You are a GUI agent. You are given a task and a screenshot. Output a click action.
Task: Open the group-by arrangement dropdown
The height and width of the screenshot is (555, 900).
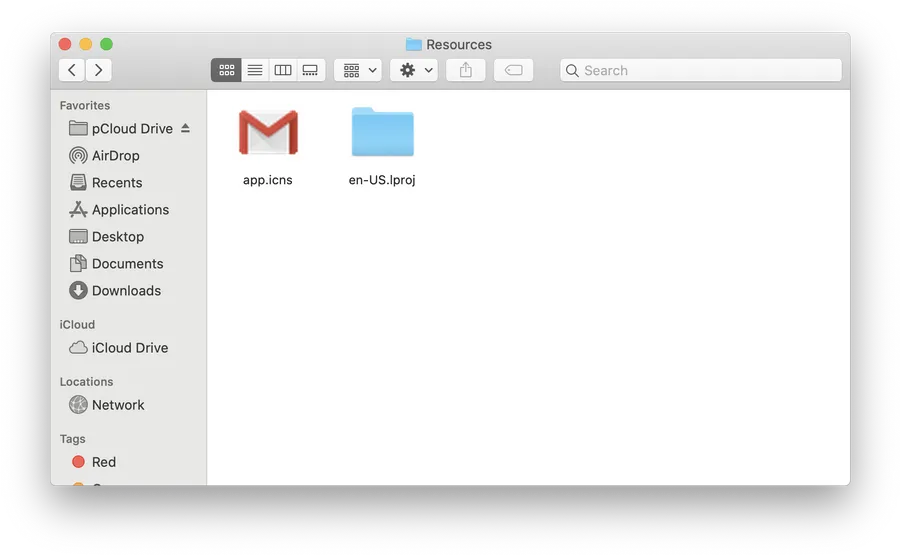358,70
